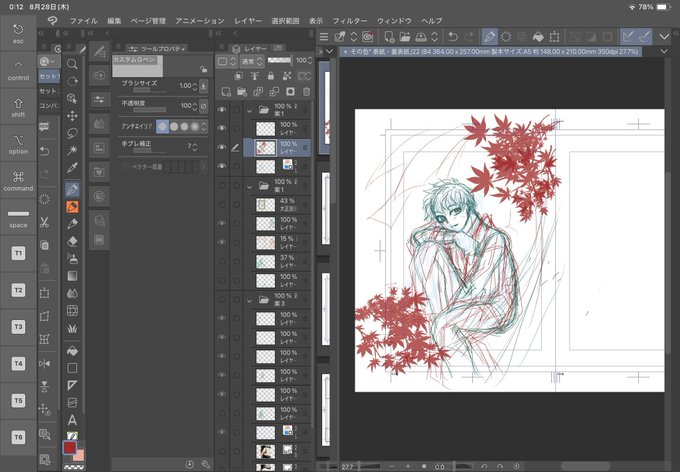
Task: Collapse the first 案1 layer folder
Action: click(249, 111)
